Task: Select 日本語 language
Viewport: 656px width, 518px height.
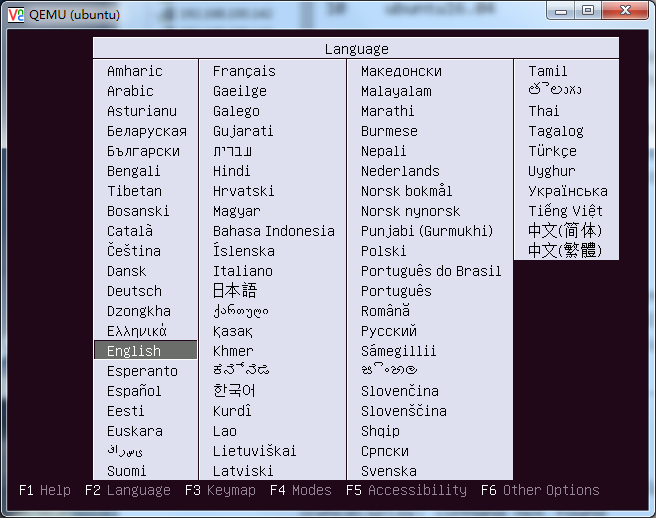Action: coord(235,290)
